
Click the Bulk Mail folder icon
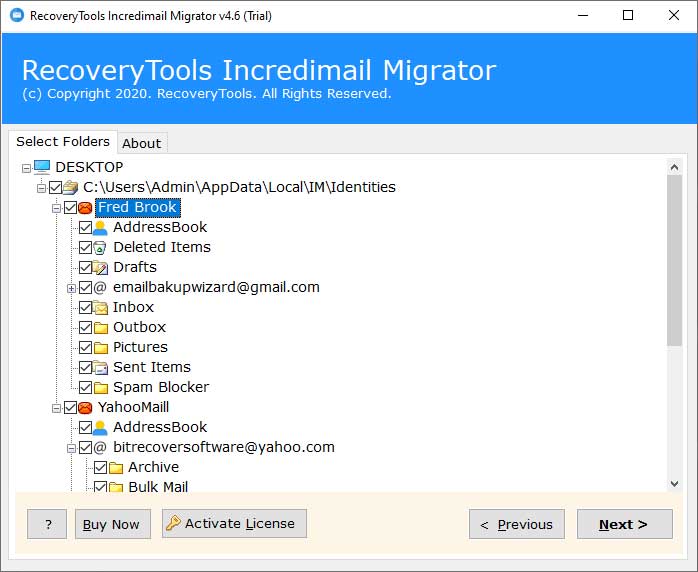tap(116, 487)
